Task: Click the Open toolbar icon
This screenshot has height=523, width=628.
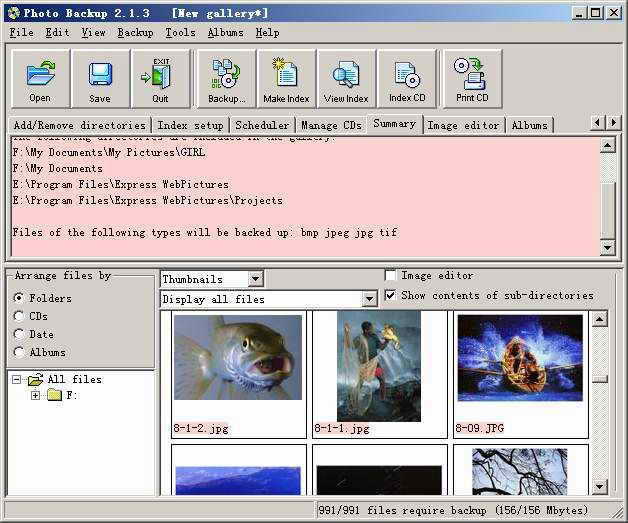Action: coord(40,78)
